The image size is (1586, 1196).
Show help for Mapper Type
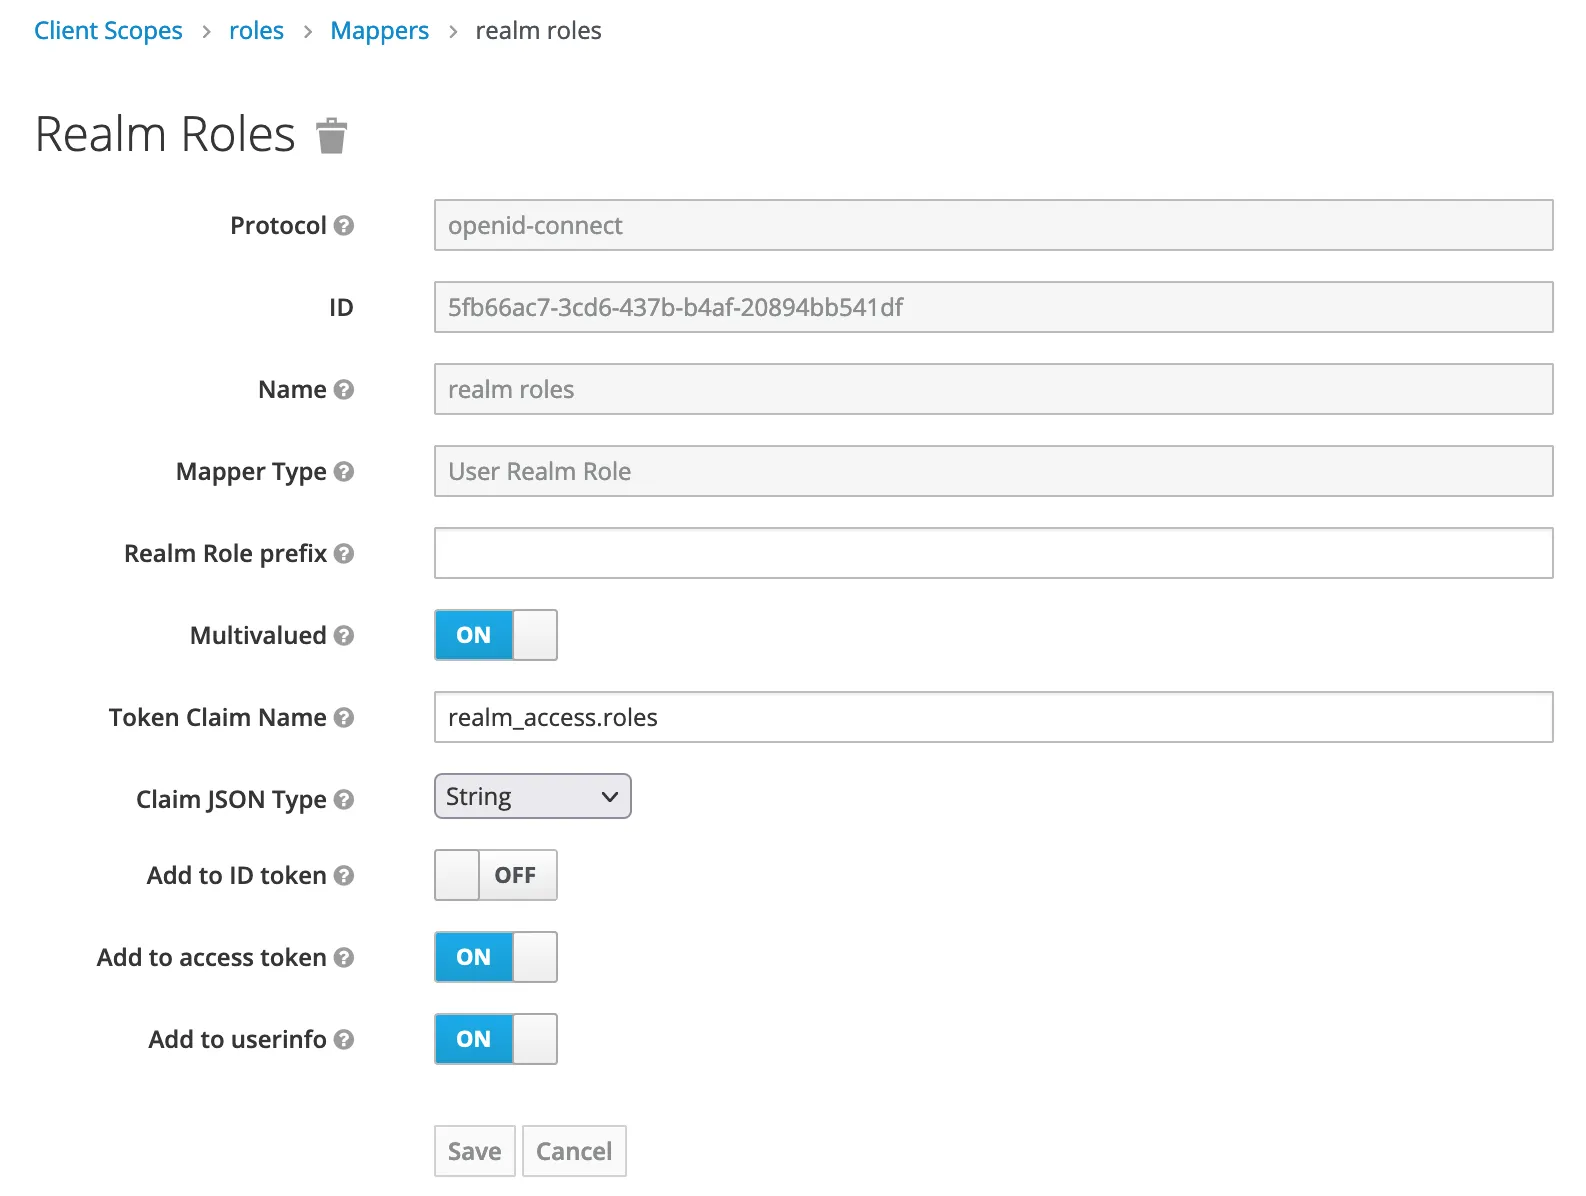344,472
